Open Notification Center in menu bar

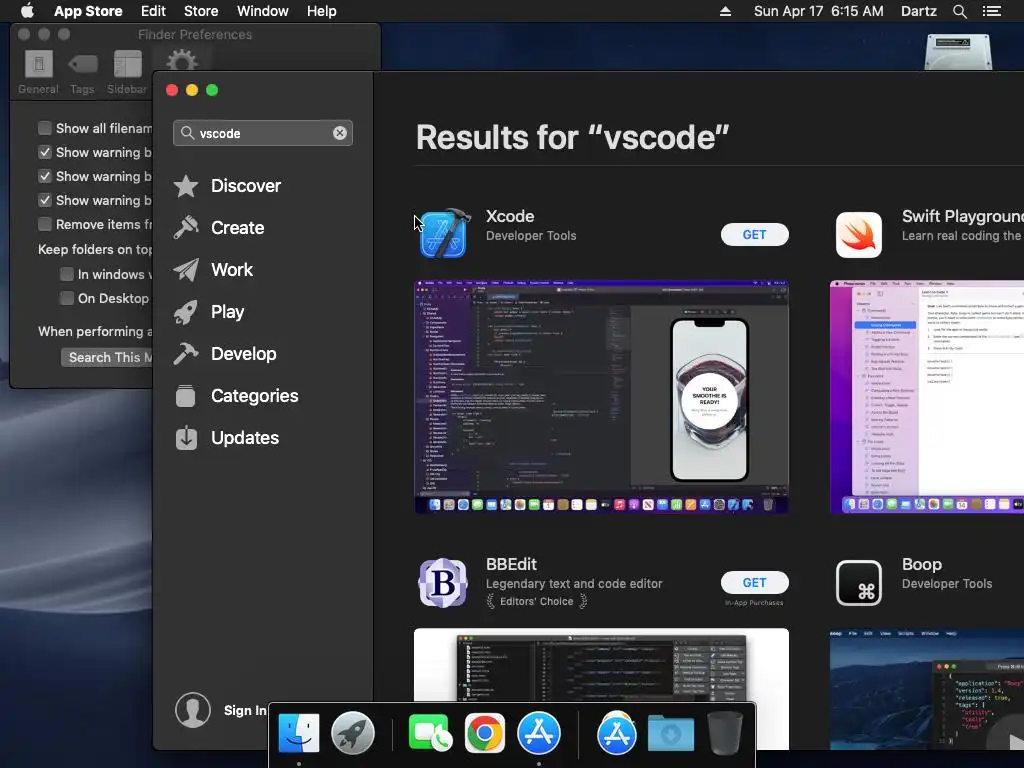click(992, 11)
